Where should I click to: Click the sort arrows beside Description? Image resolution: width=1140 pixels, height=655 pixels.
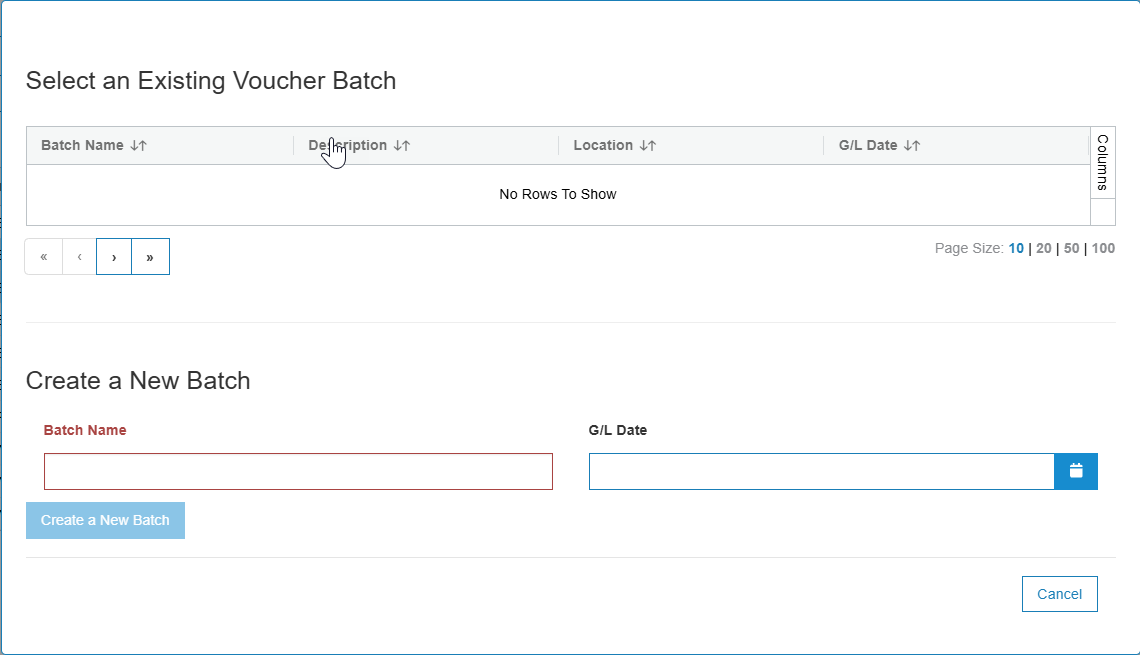point(402,145)
